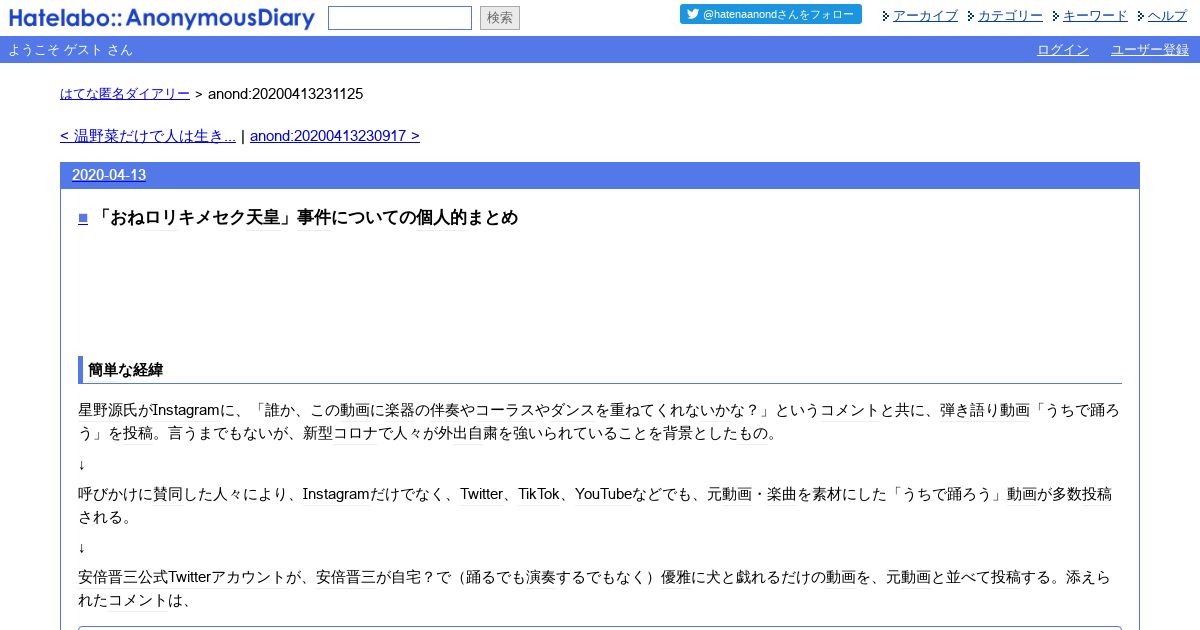Open the キーワード keyword link

(x=1095, y=15)
